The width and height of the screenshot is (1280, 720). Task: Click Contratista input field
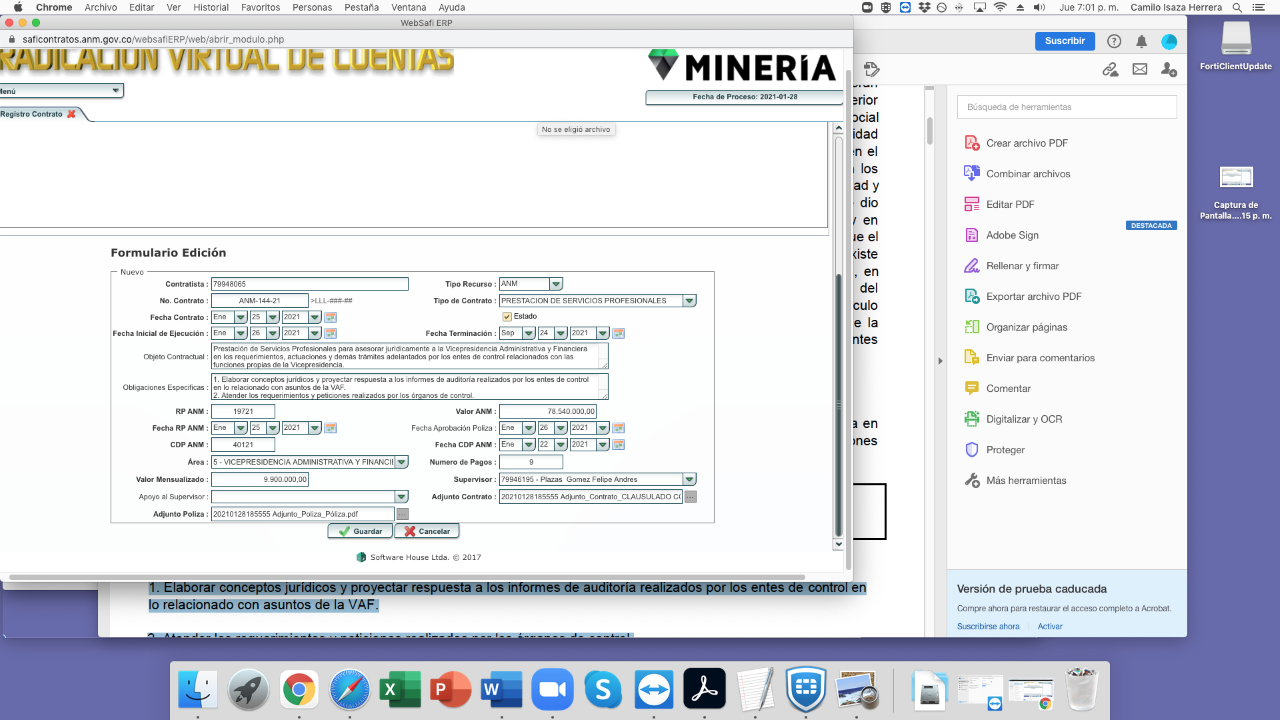point(309,284)
